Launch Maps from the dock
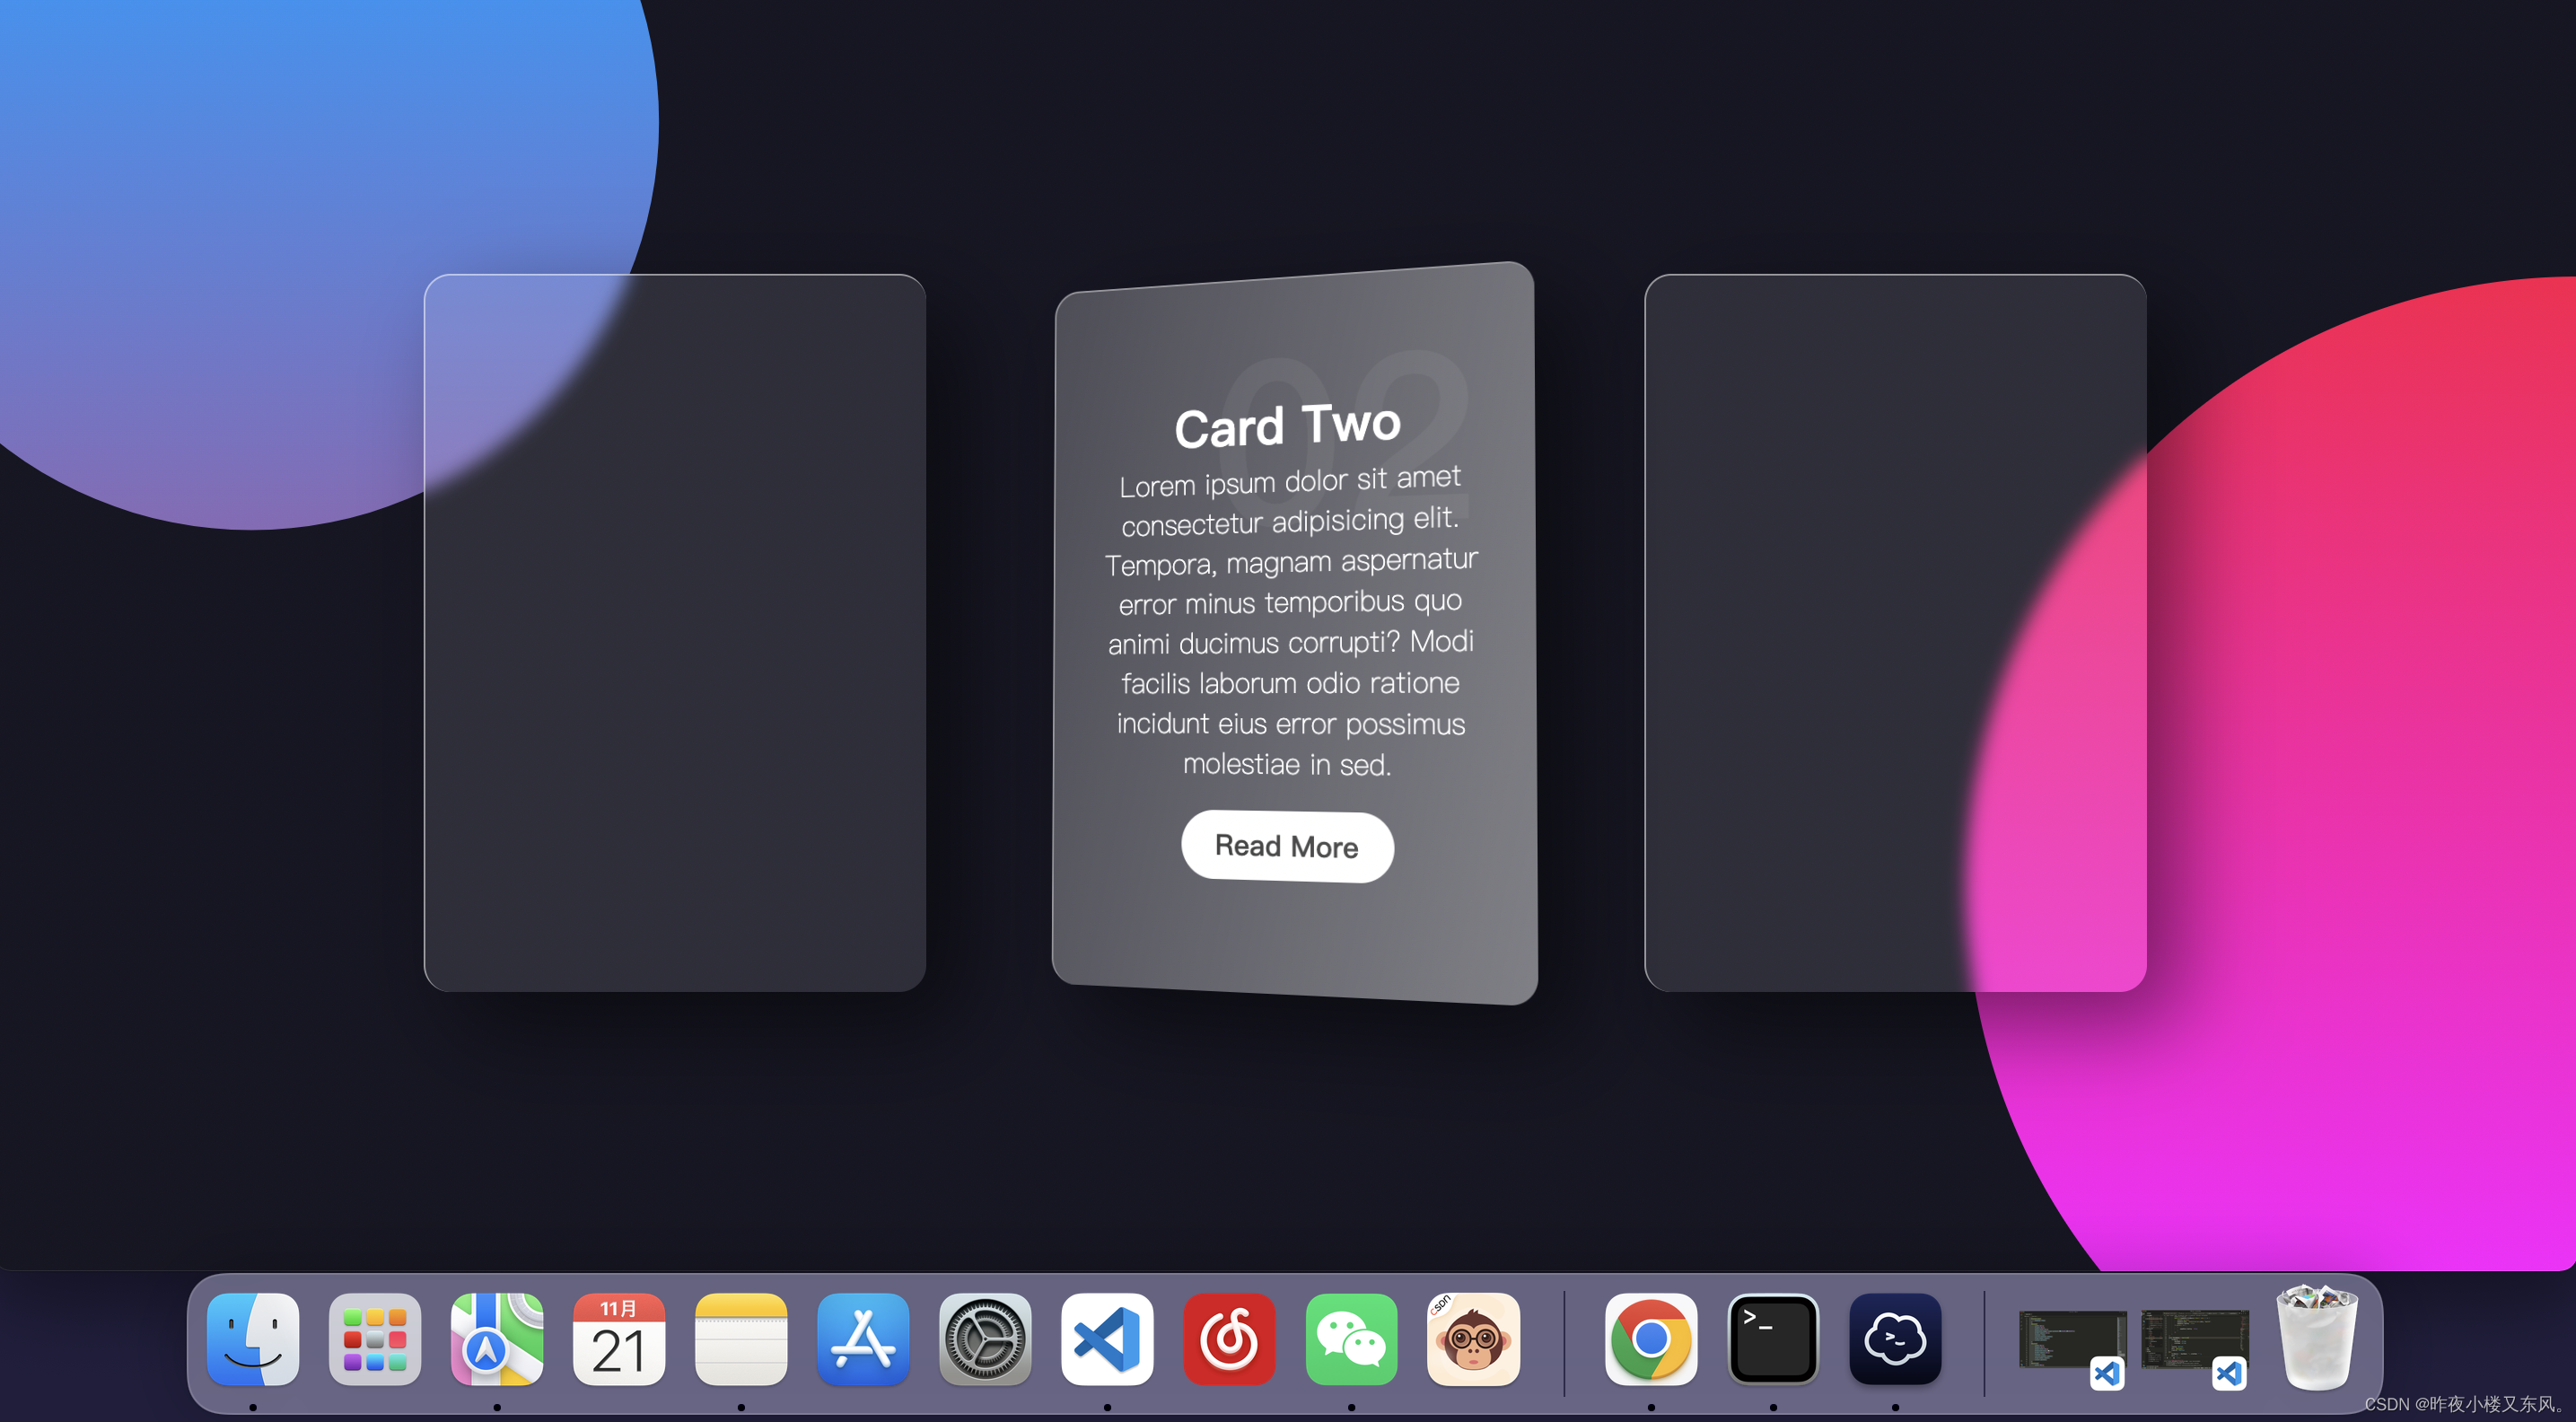Screen dimensions: 2576x1422 [497, 1339]
